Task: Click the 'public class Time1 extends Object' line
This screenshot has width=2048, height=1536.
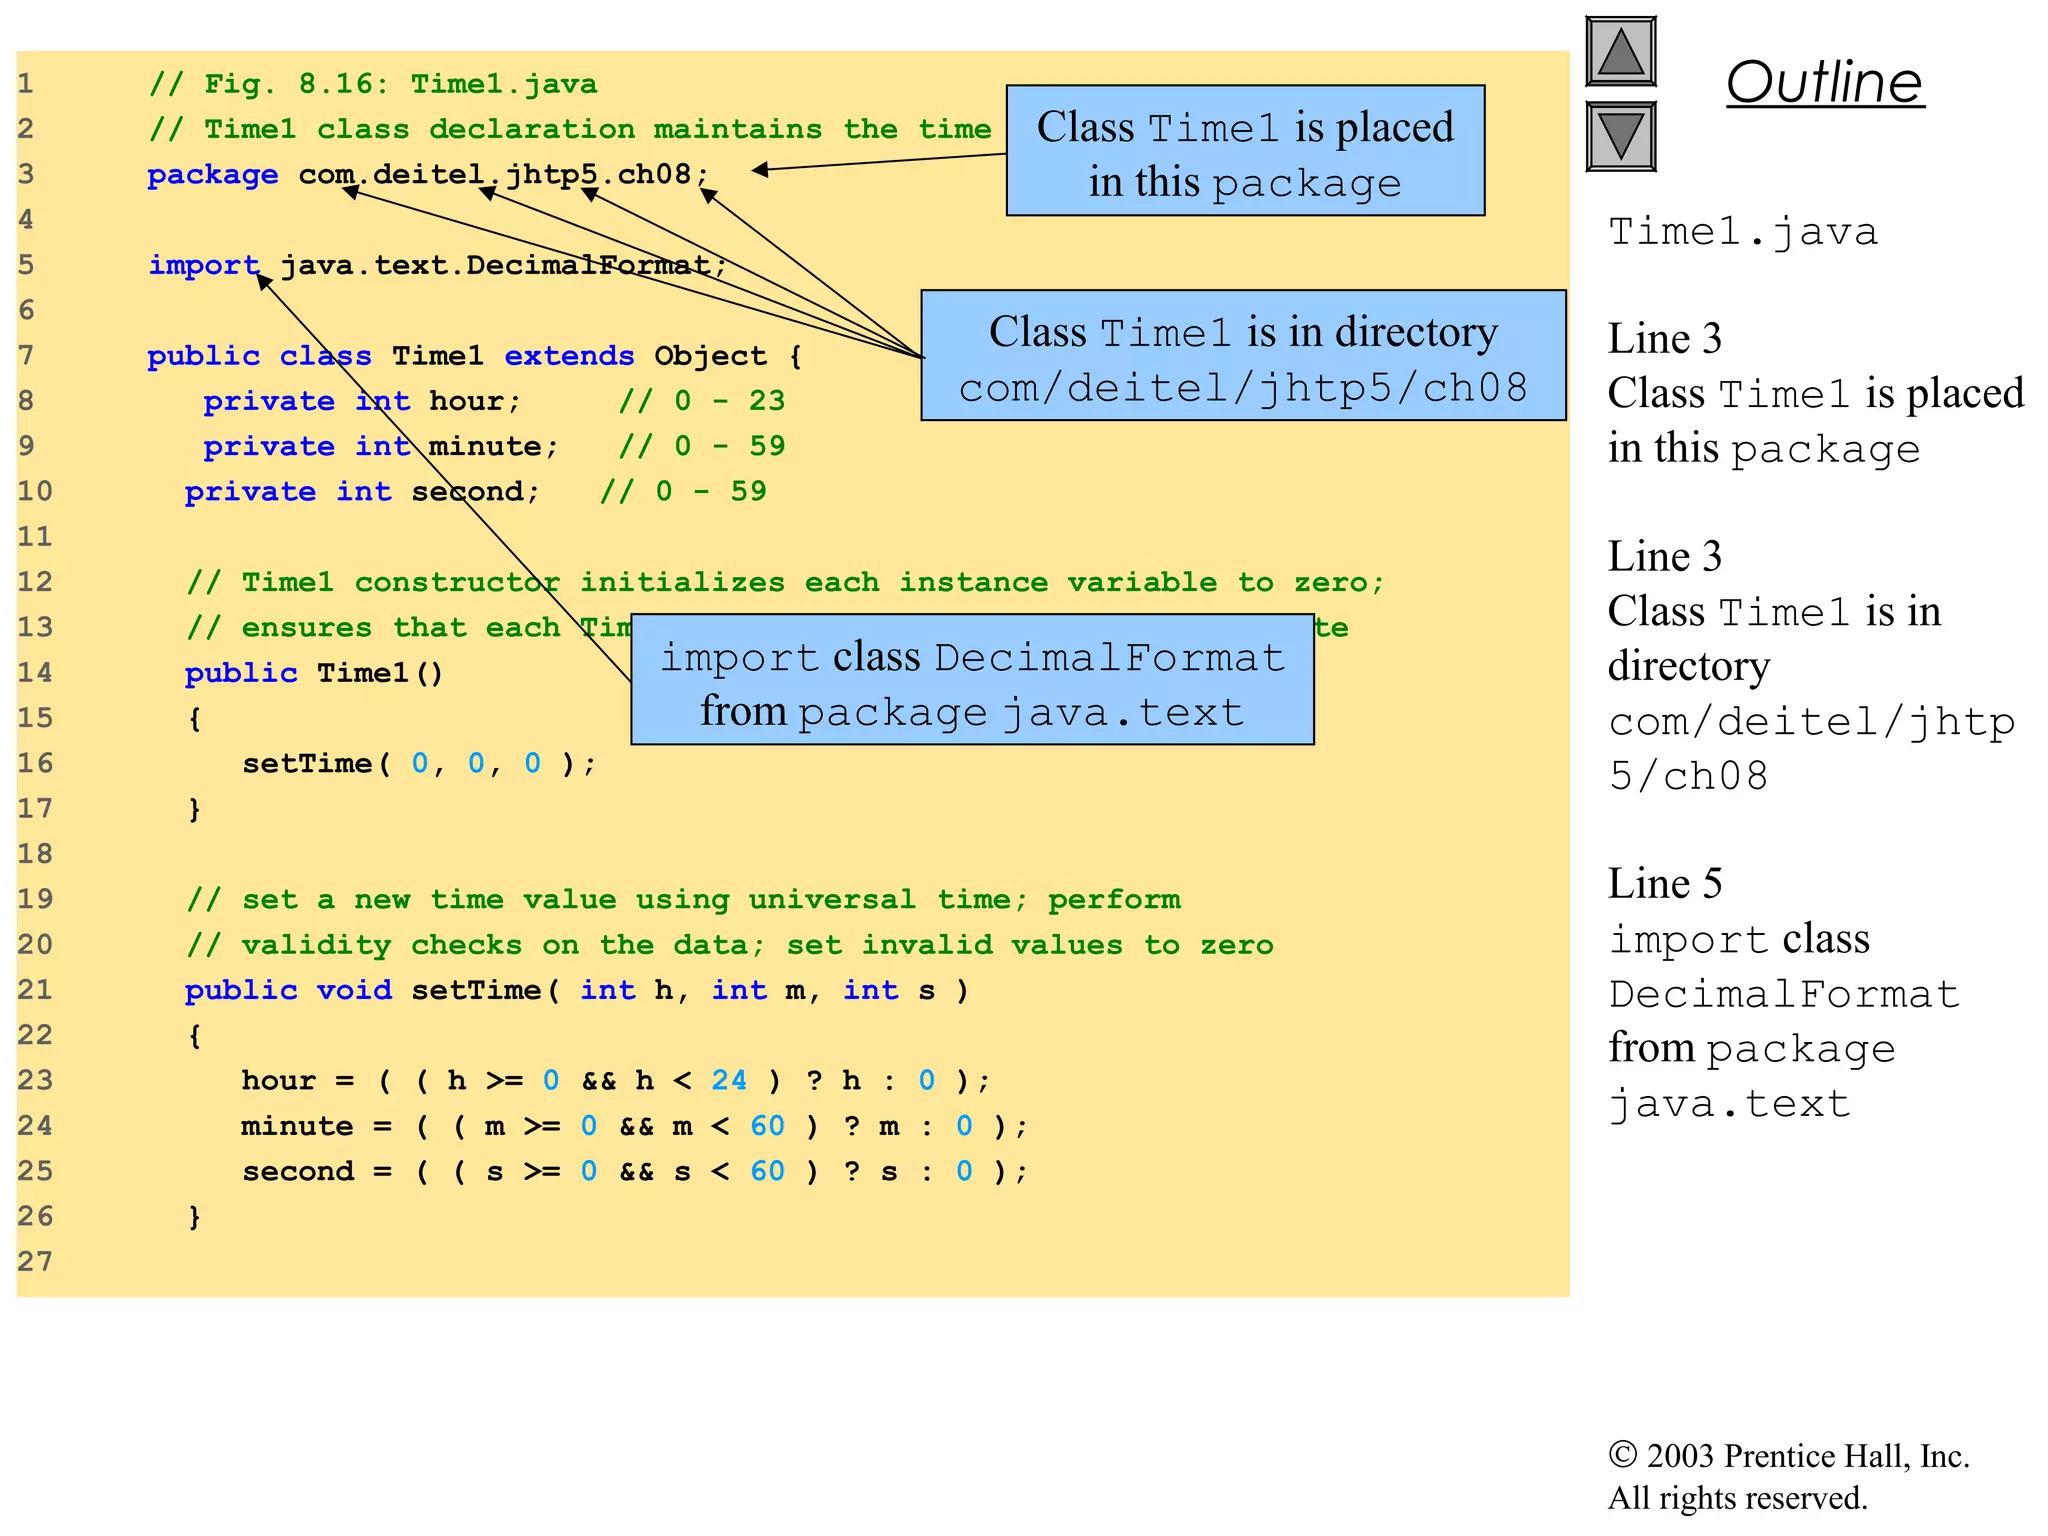Action: (x=474, y=356)
